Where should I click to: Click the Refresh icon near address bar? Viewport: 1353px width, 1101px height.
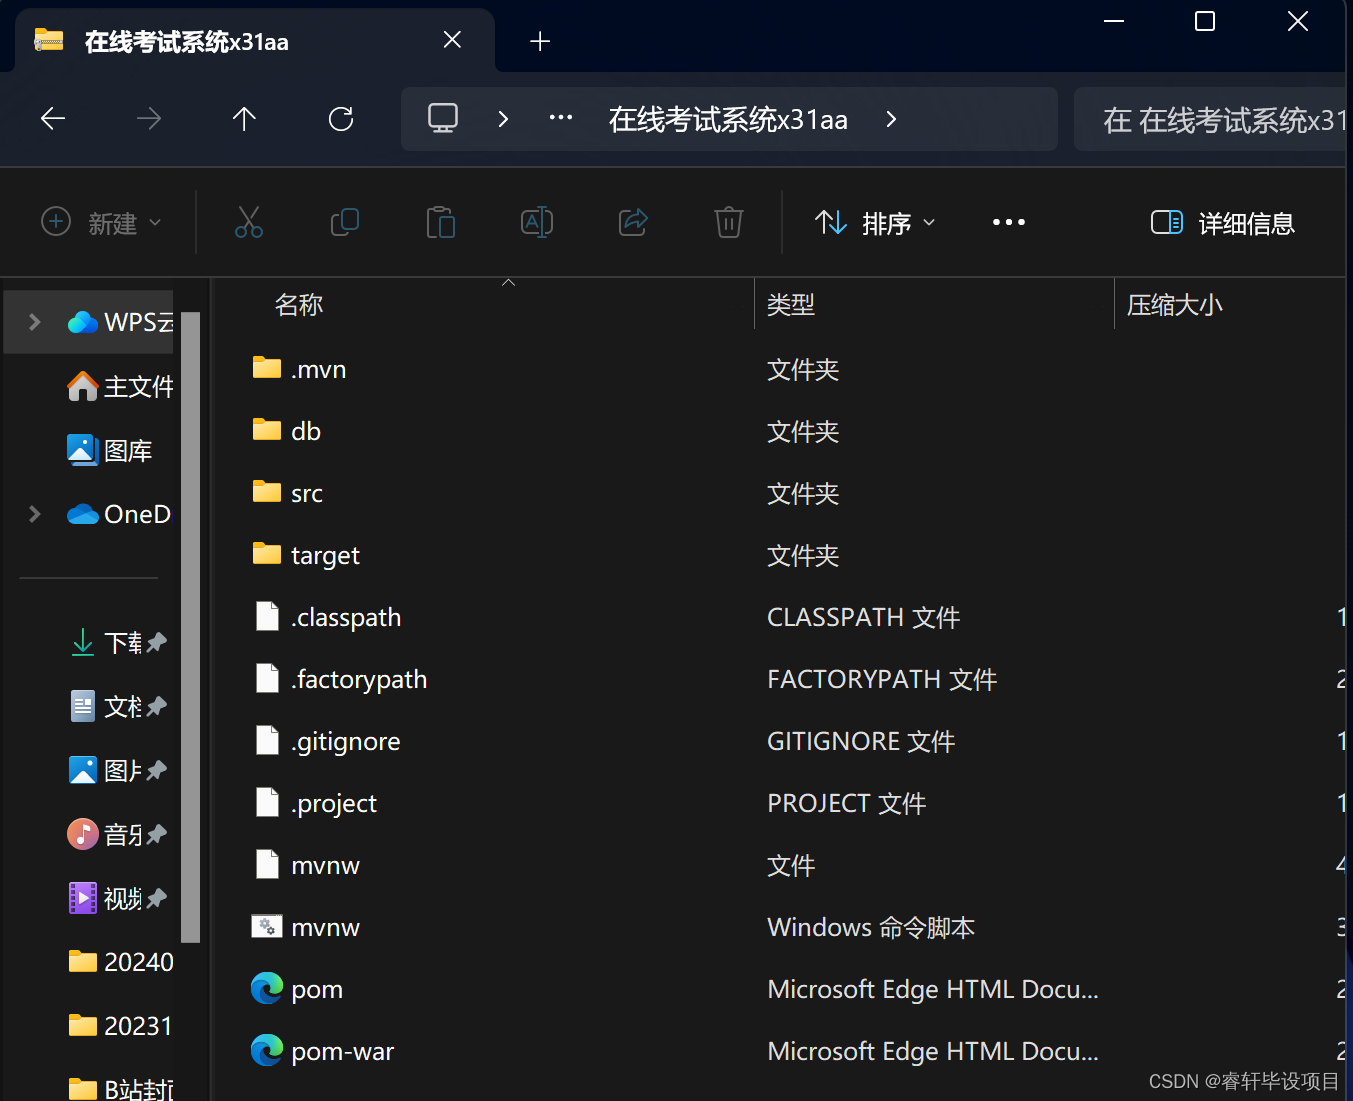click(x=341, y=118)
